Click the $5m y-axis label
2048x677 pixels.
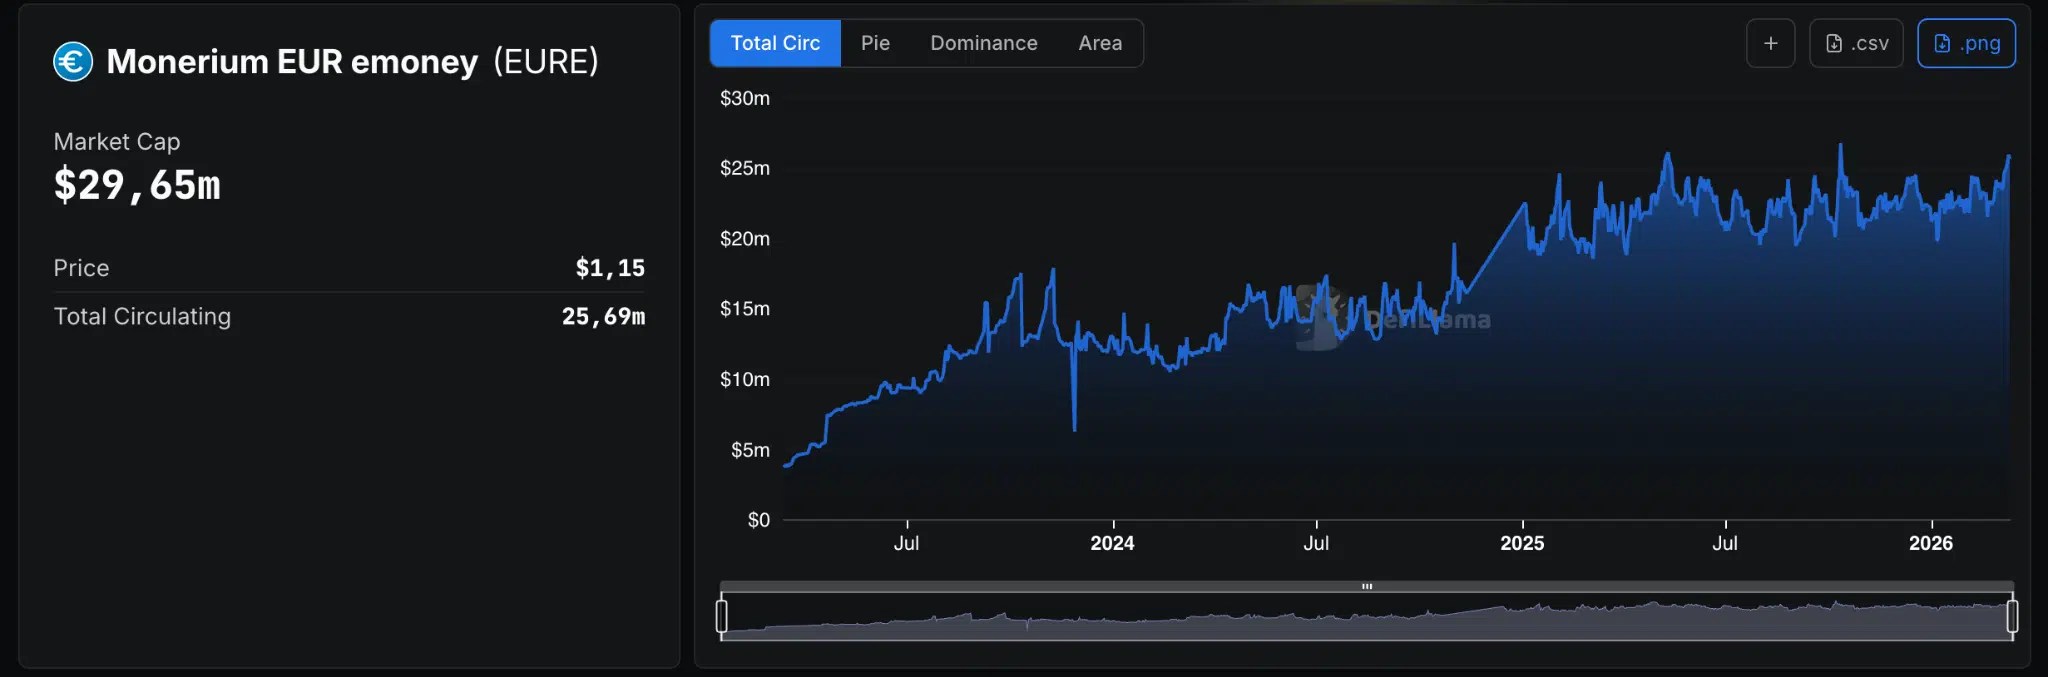pos(750,450)
